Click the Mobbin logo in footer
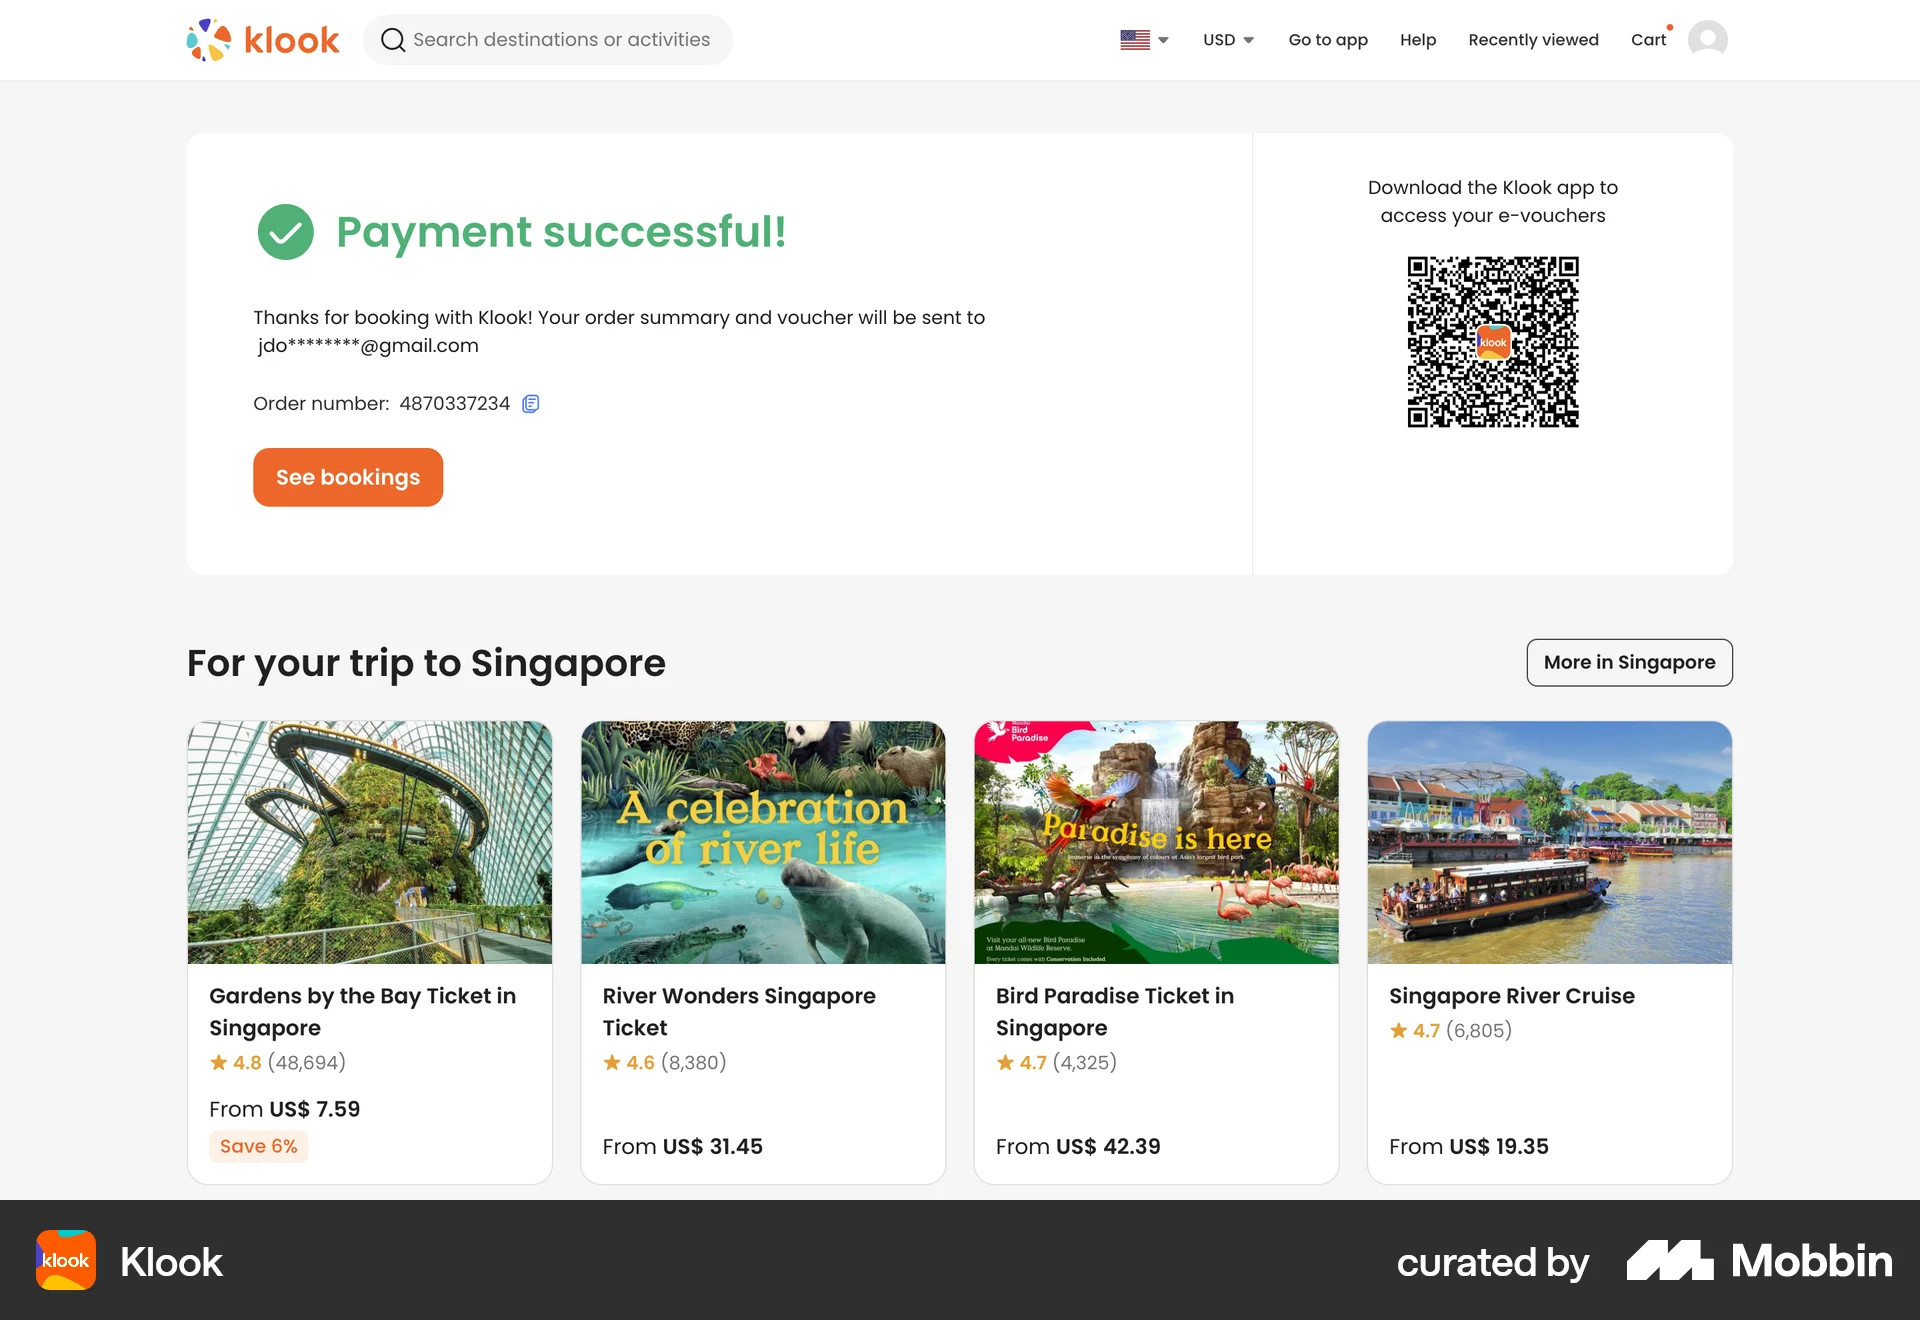This screenshot has width=1920, height=1320. (1759, 1261)
